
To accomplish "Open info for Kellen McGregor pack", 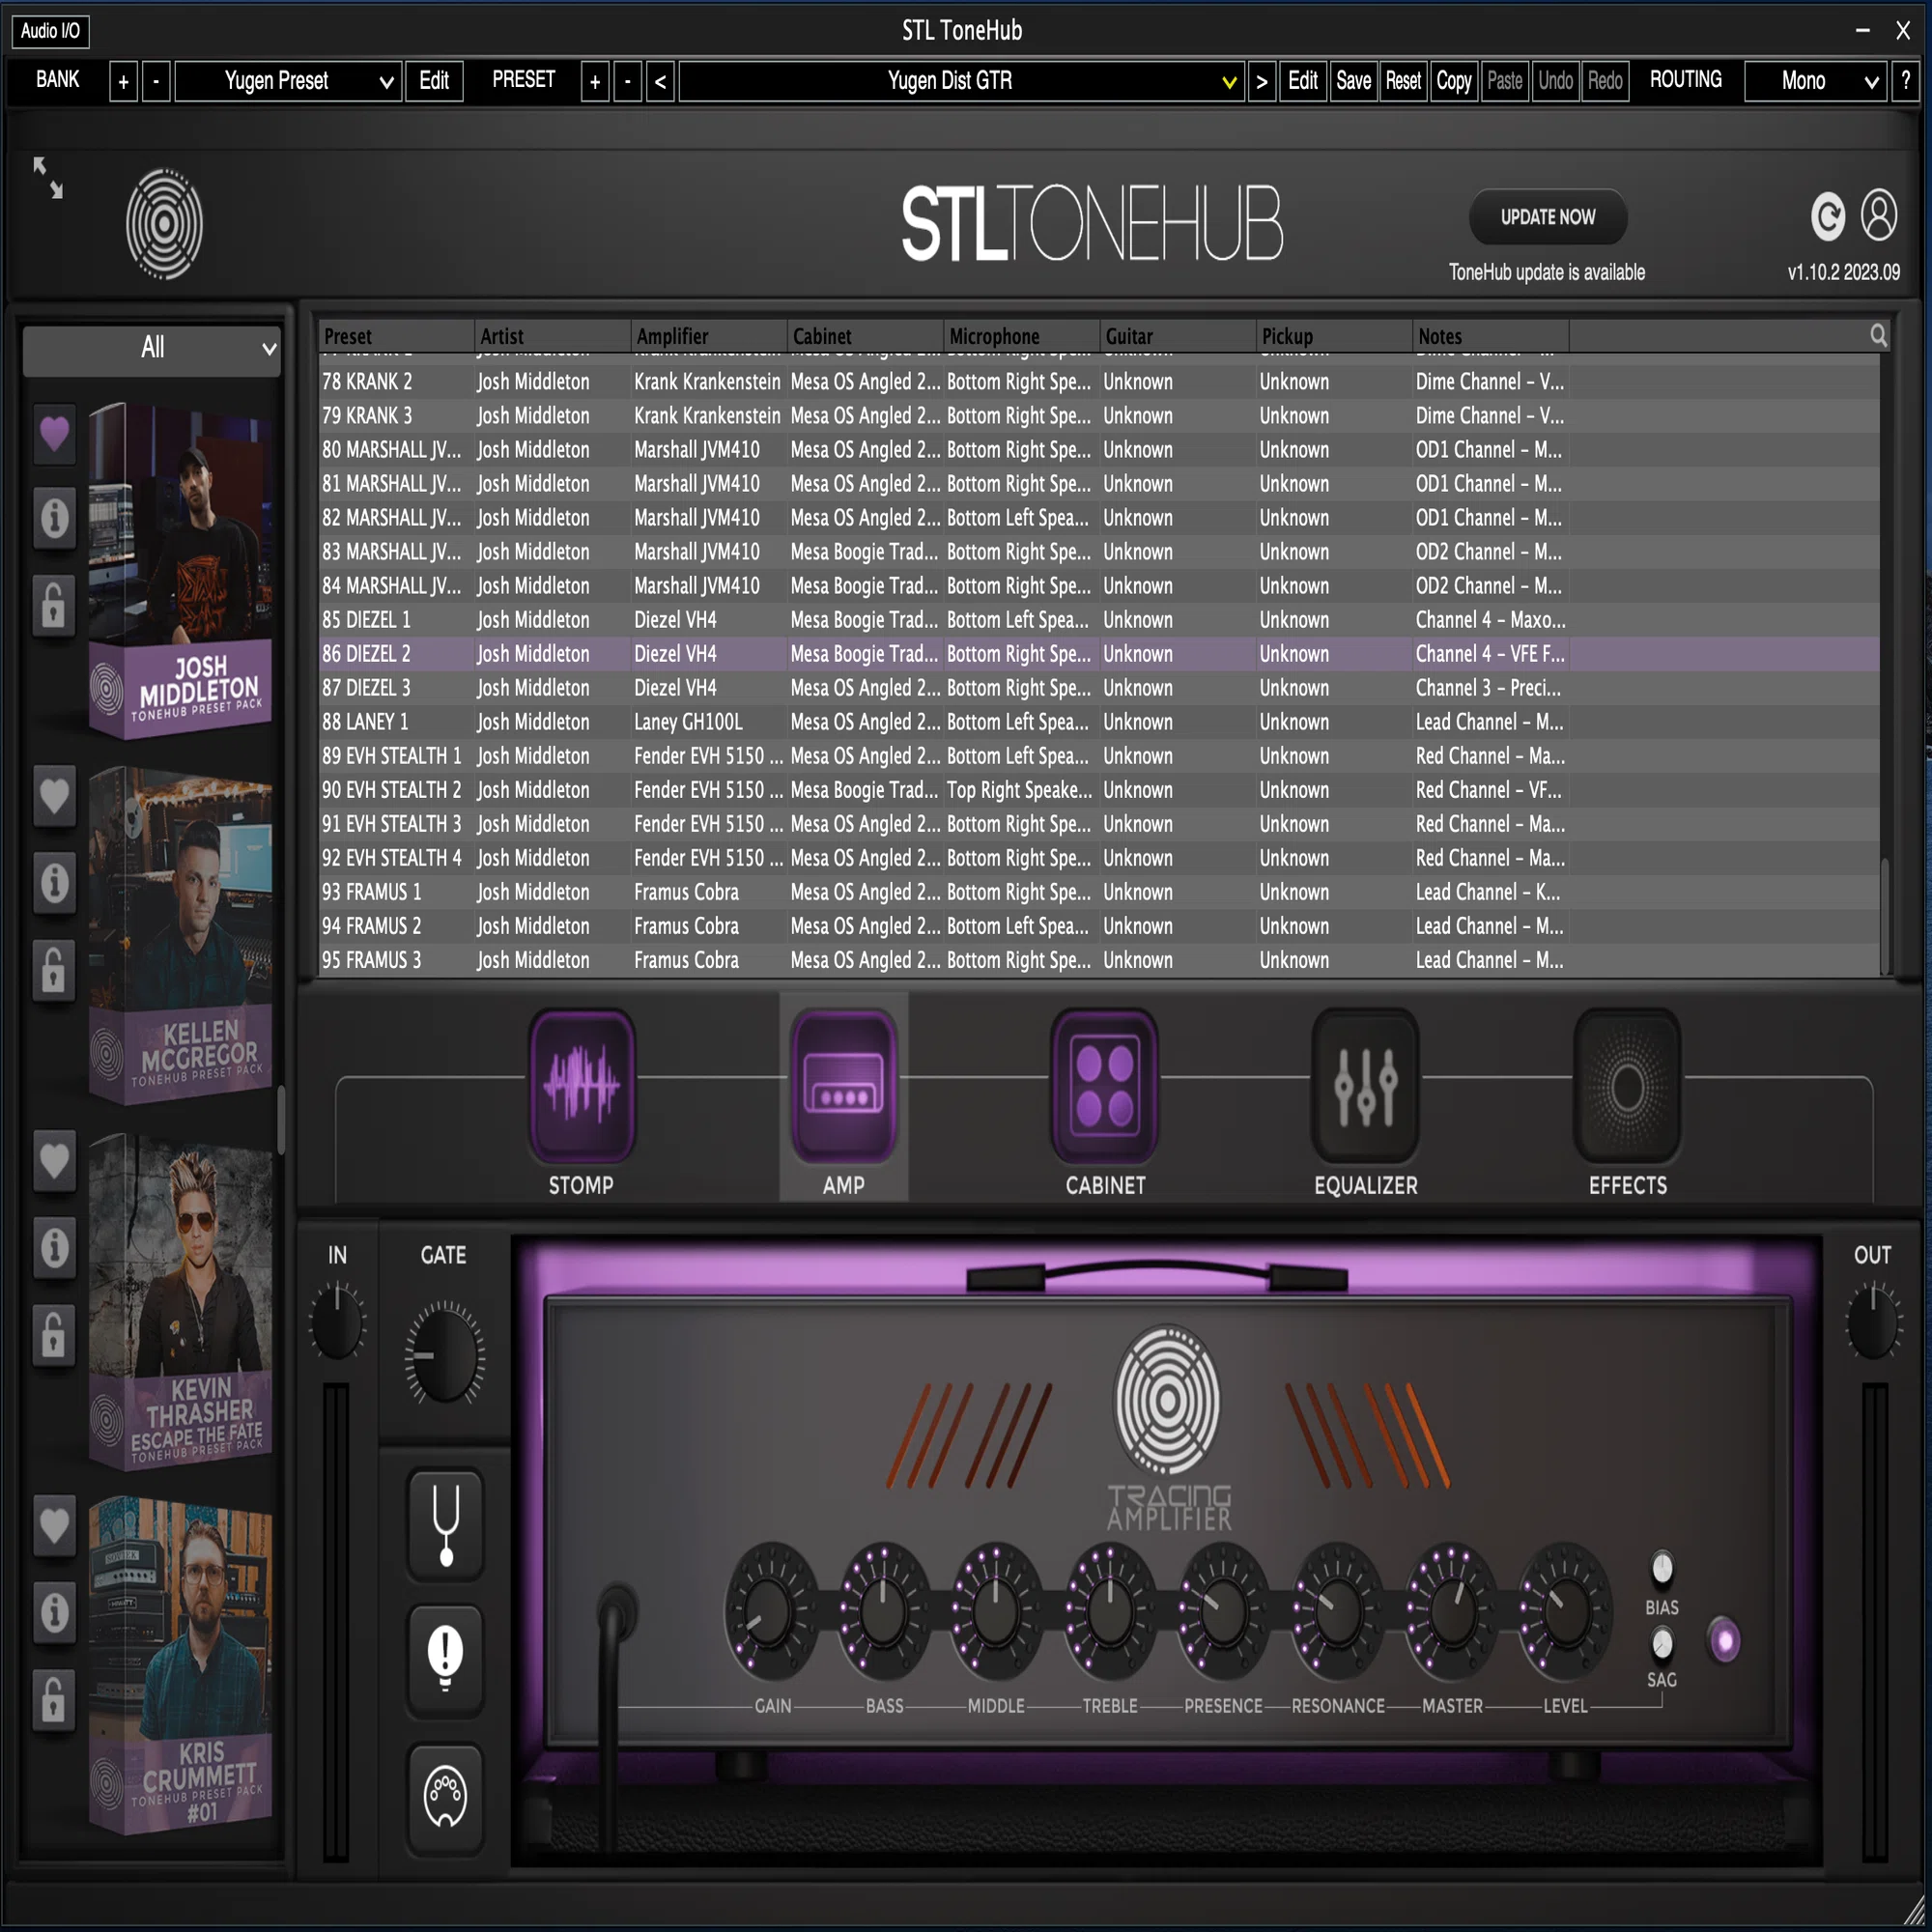I will 55,883.
